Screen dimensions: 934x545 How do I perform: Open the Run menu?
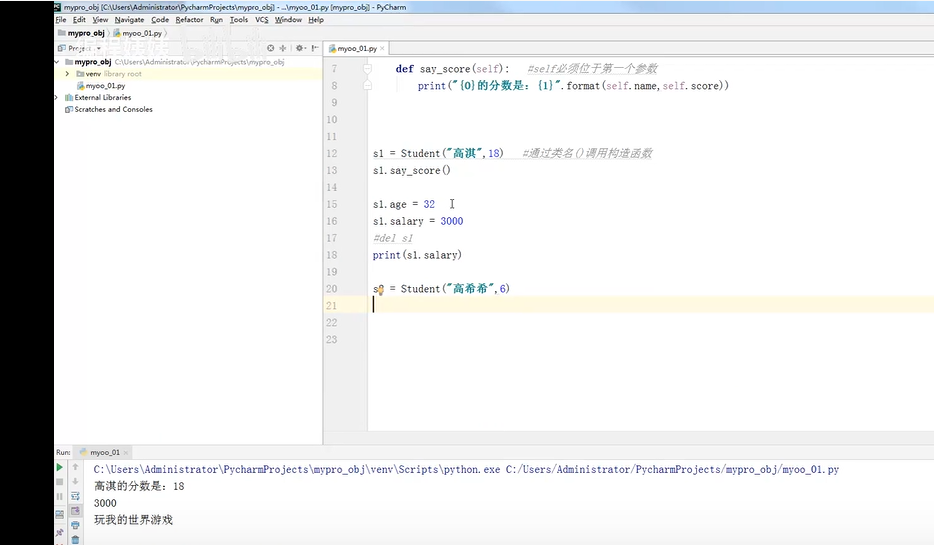point(216,20)
